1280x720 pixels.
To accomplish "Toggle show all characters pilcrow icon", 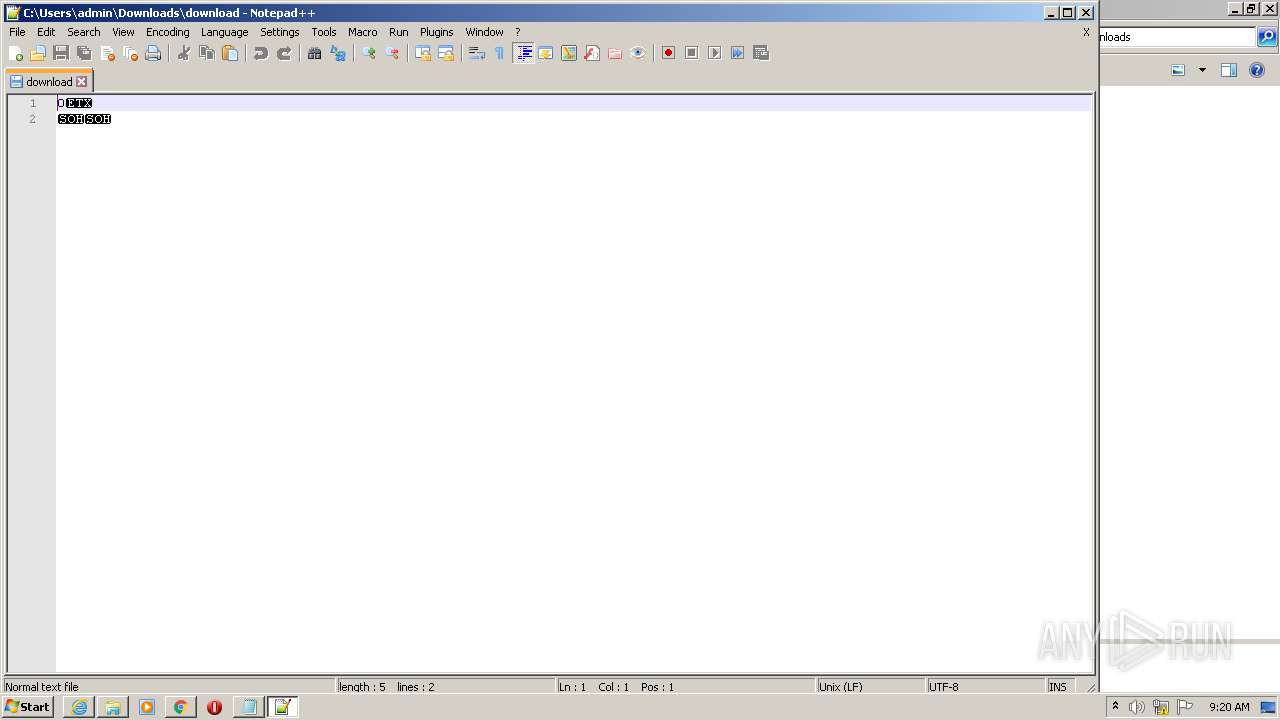I will 500,53.
